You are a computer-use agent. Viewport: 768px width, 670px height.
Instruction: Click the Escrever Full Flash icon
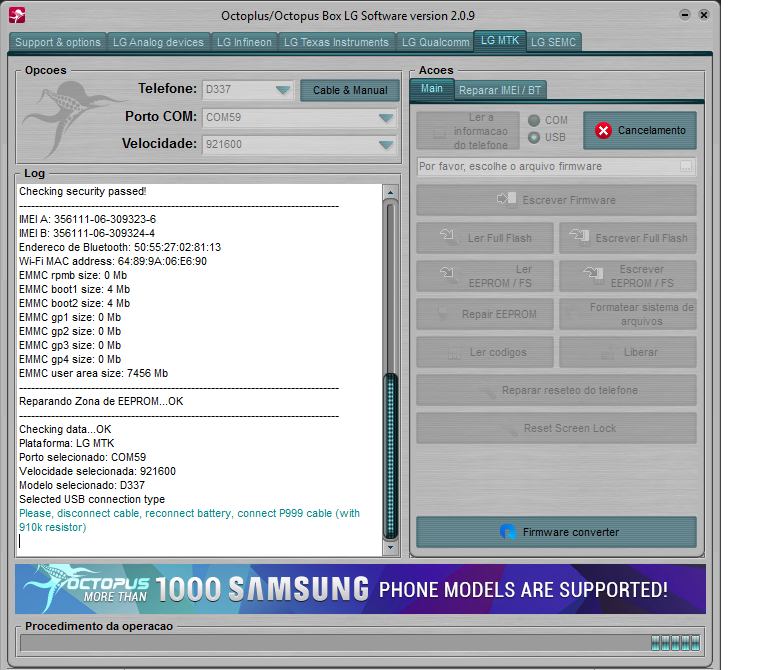(x=579, y=237)
